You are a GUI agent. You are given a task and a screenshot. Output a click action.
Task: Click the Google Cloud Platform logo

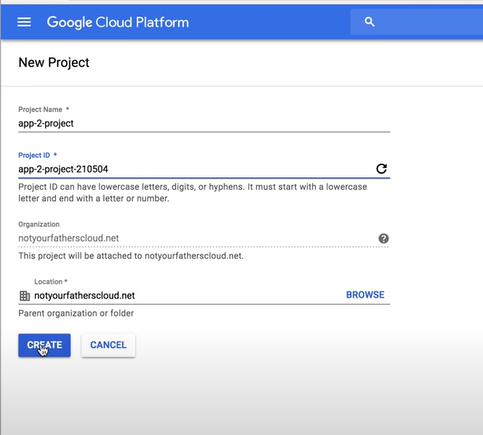(118, 22)
